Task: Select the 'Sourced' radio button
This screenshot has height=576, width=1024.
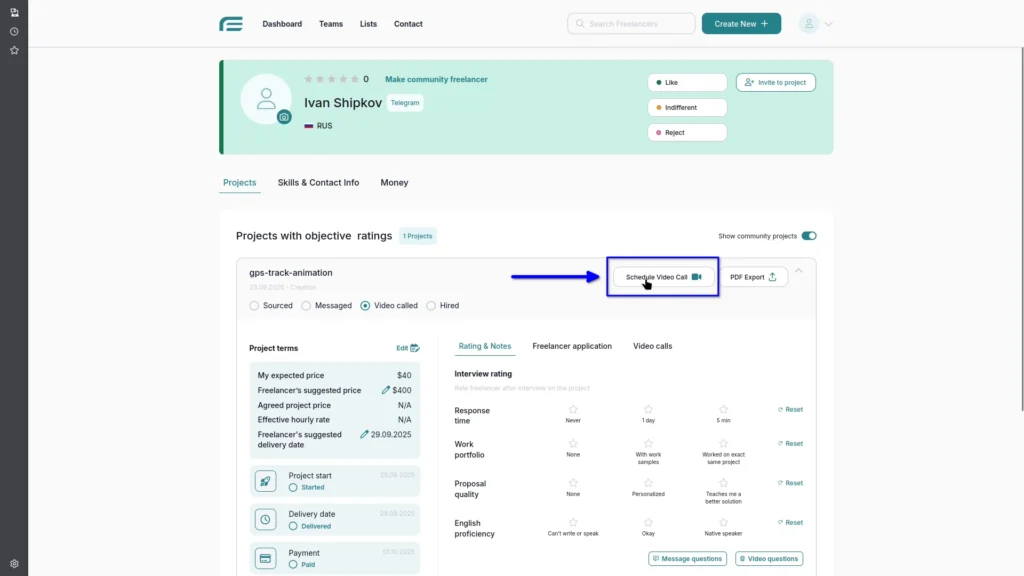Action: pyautogui.click(x=252, y=305)
